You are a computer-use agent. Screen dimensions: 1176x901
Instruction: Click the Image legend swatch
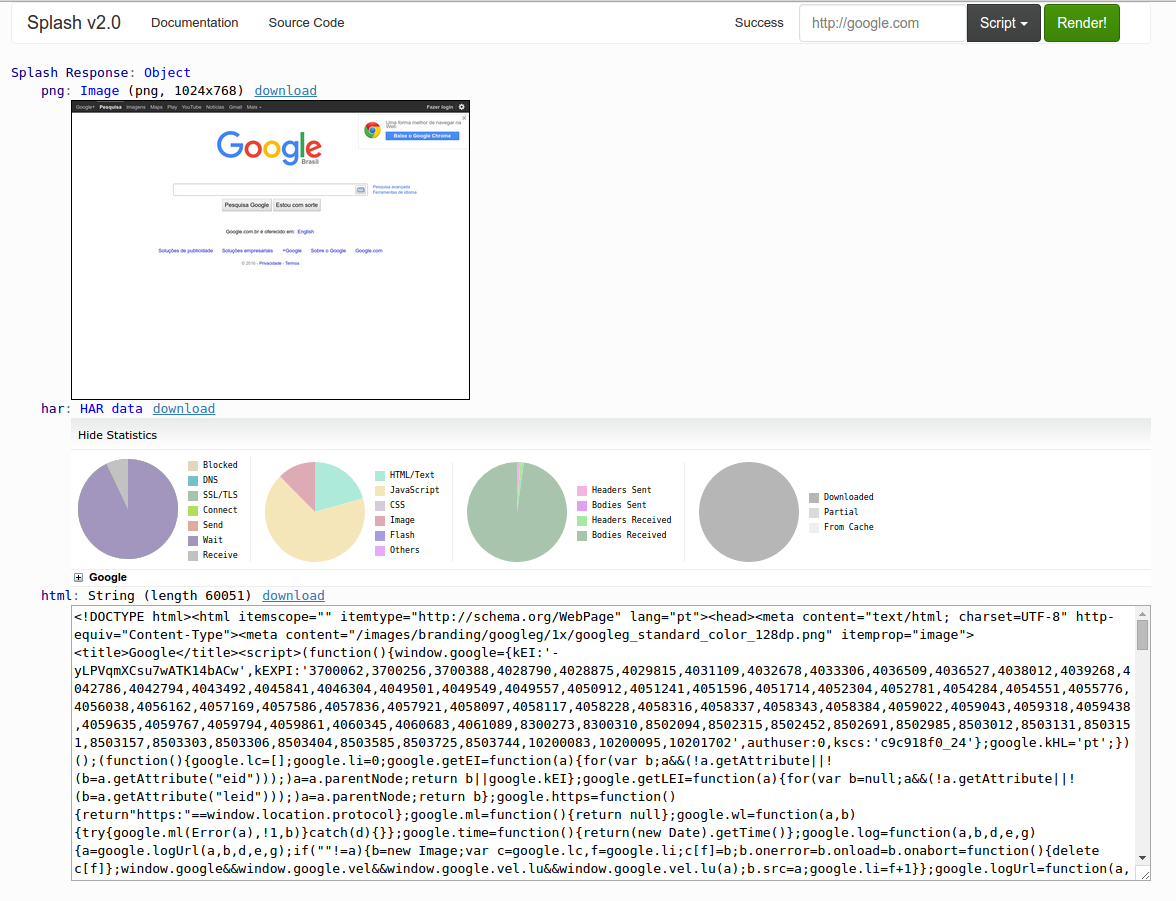pyautogui.click(x=380, y=520)
